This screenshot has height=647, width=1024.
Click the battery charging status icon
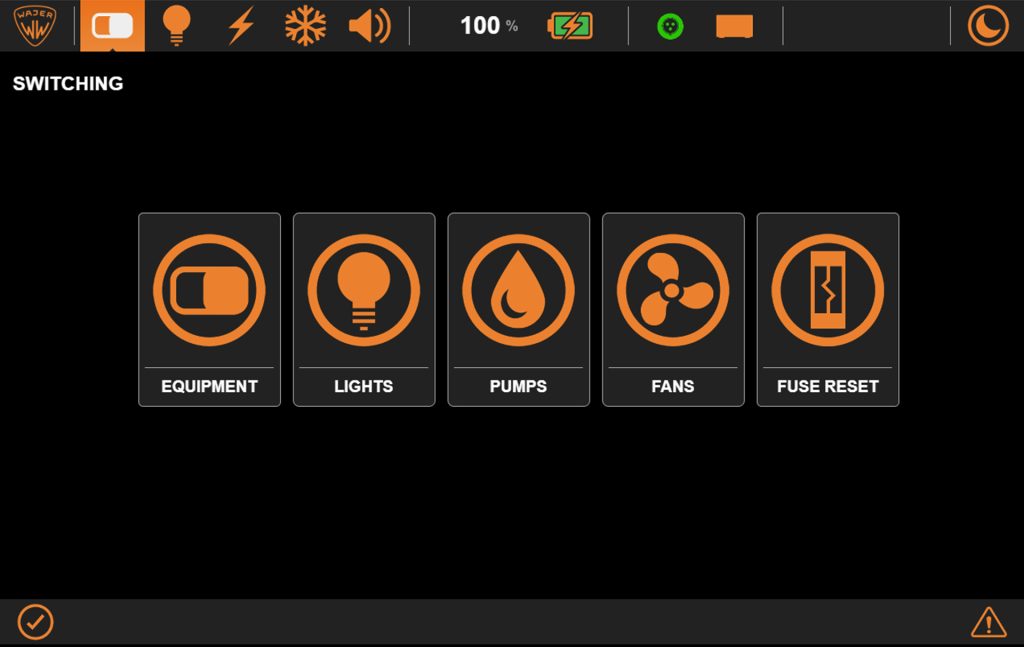coord(570,26)
